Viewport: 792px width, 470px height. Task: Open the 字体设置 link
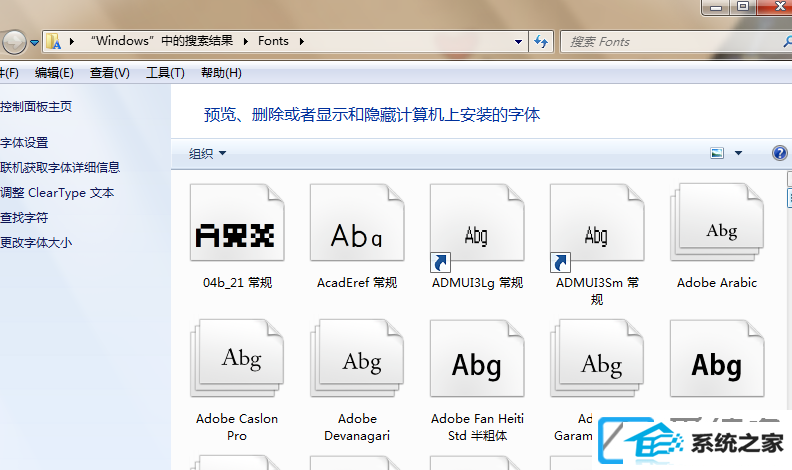pos(24,143)
